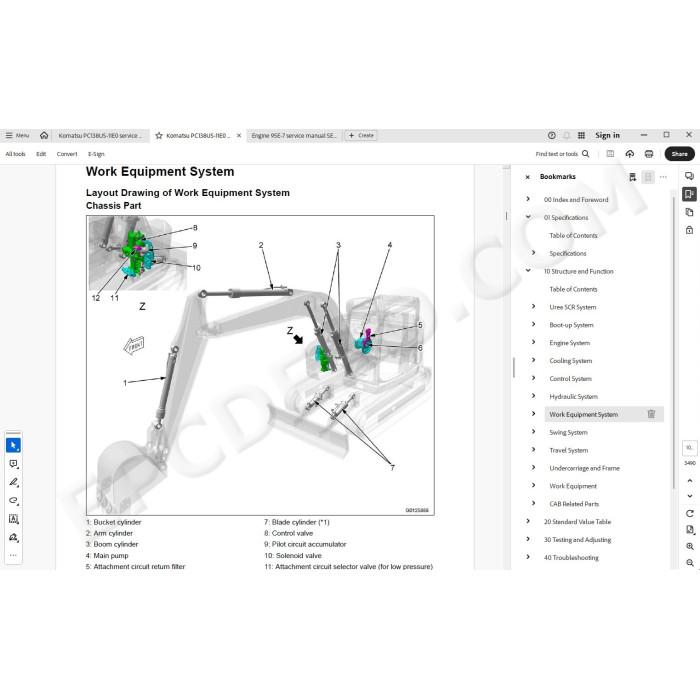Expand the Boot-up System bookmark
The width and height of the screenshot is (700, 700).
[533, 324]
